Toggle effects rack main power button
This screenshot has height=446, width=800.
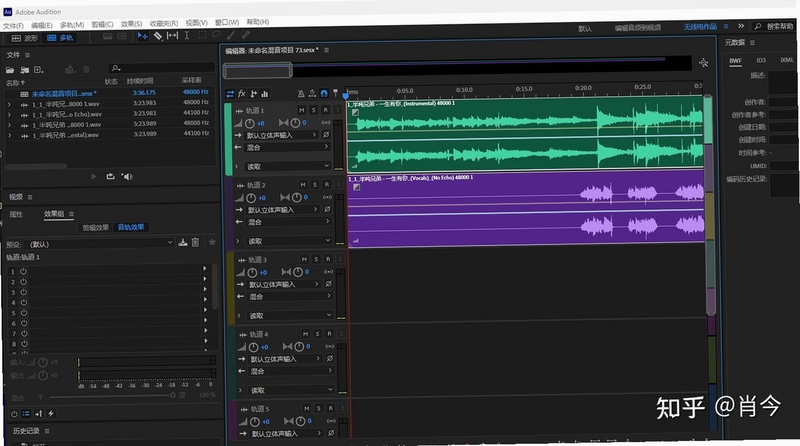click(14, 414)
